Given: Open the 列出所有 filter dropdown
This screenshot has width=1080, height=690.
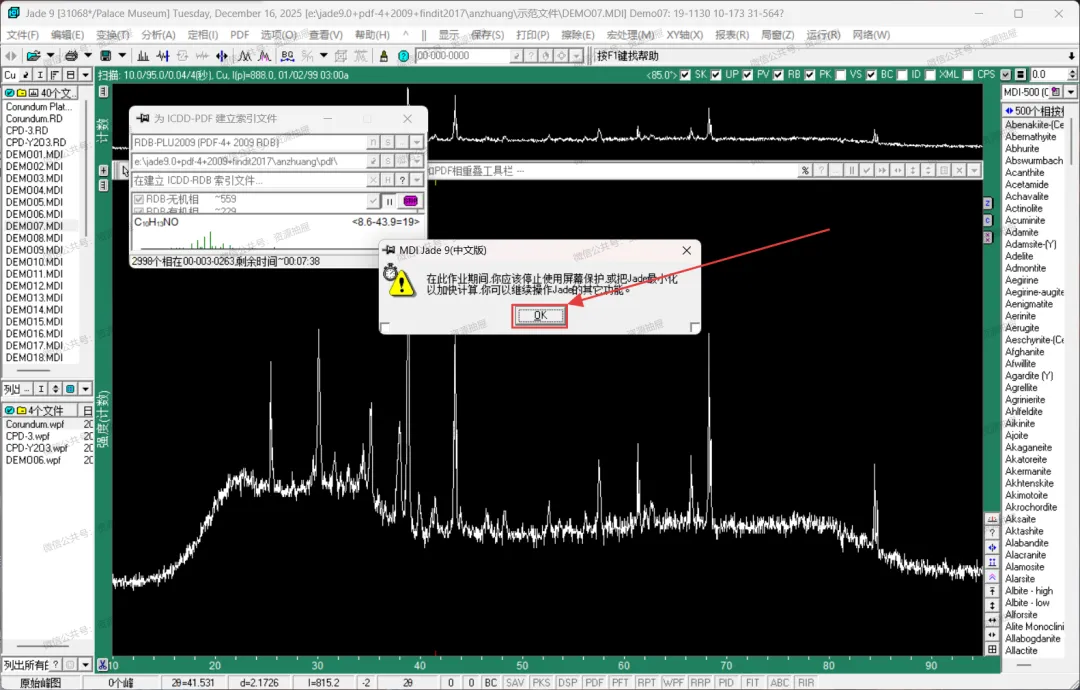Looking at the screenshot, I should [85, 665].
